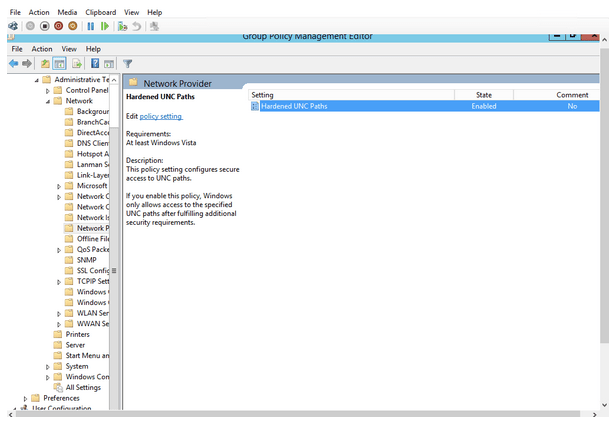Expand the System tree node
The width and height of the screenshot is (613, 421).
[48, 367]
